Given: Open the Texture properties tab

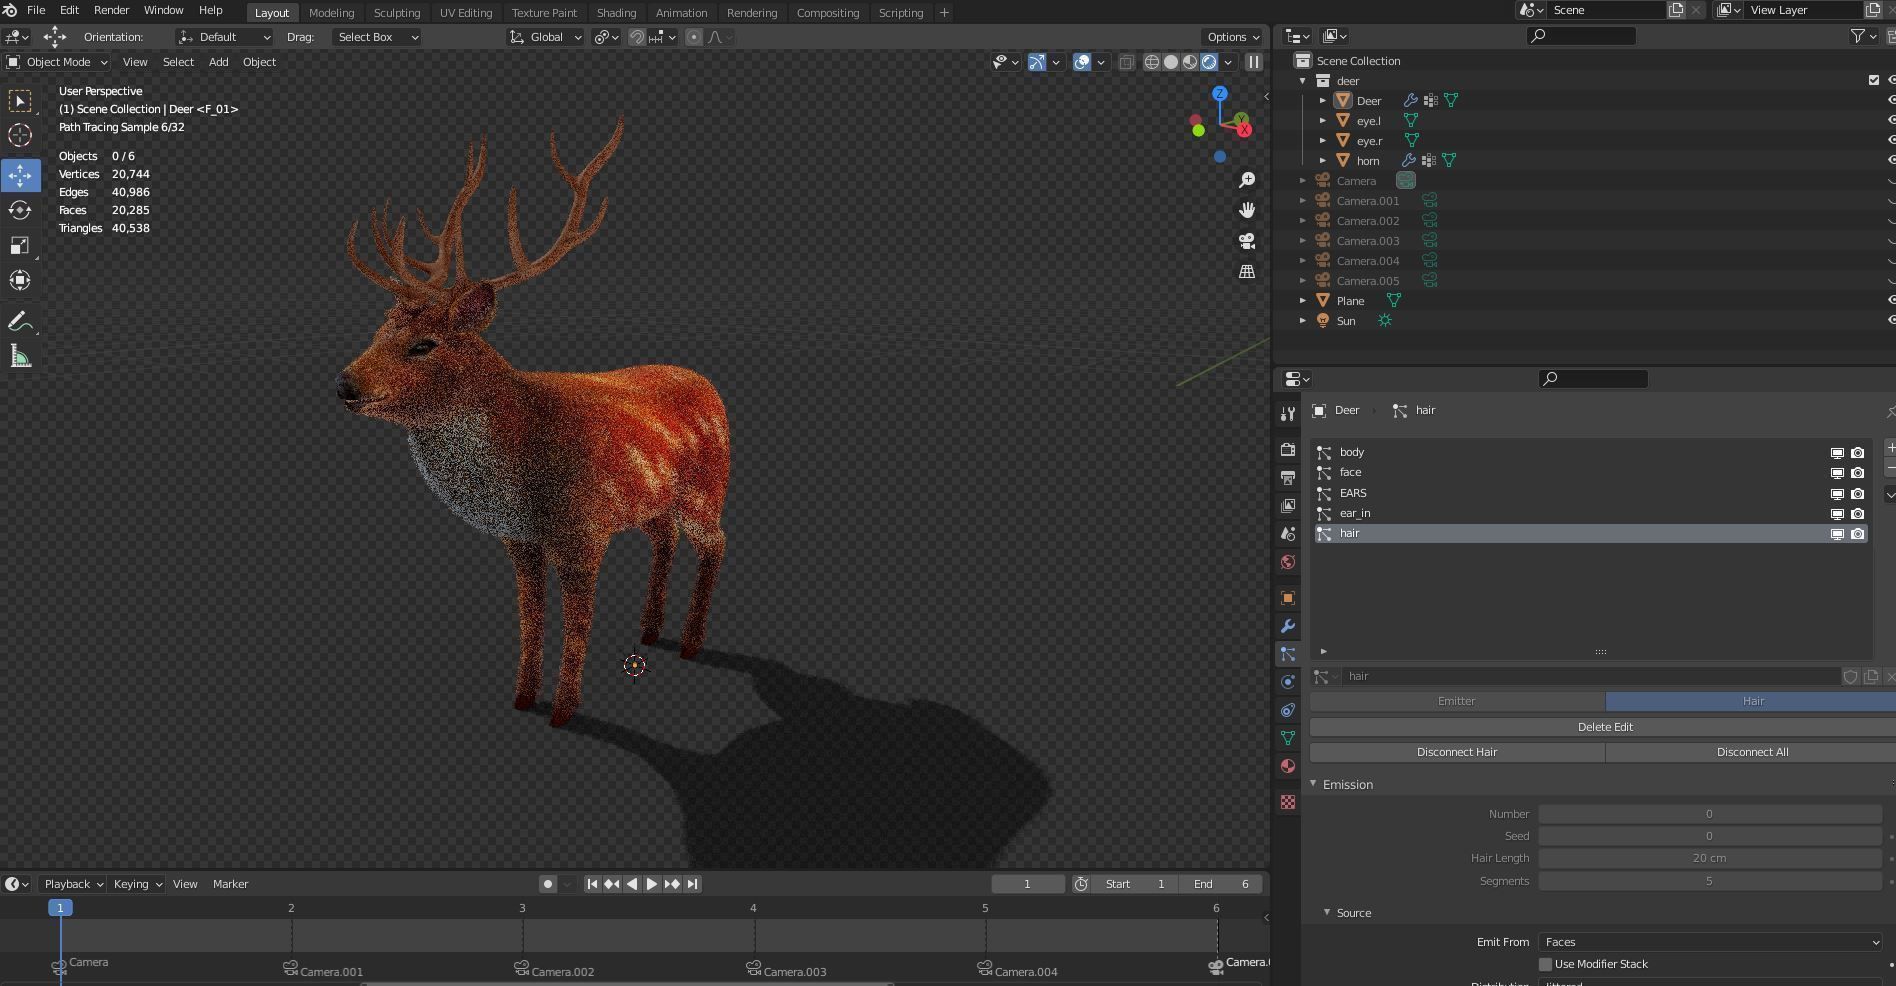Looking at the screenshot, I should (x=1288, y=802).
